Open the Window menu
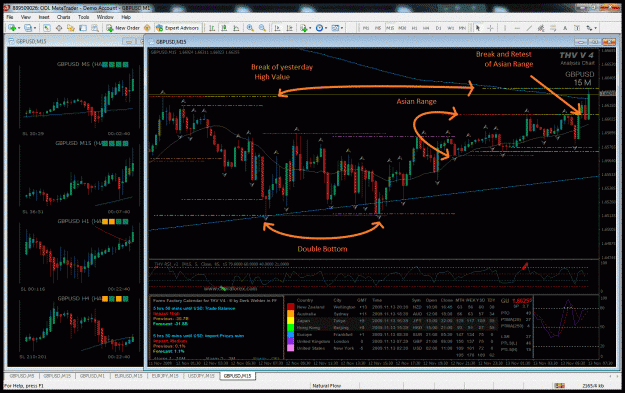Viewport: 625px width, 393px height. tap(105, 17)
